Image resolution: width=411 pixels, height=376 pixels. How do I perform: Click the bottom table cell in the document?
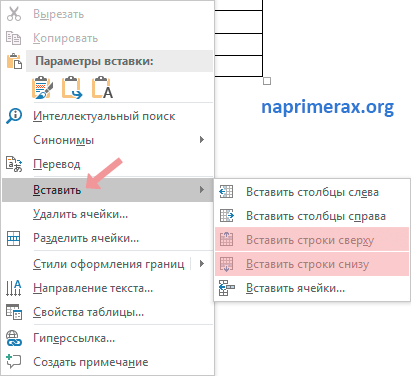pos(238,66)
